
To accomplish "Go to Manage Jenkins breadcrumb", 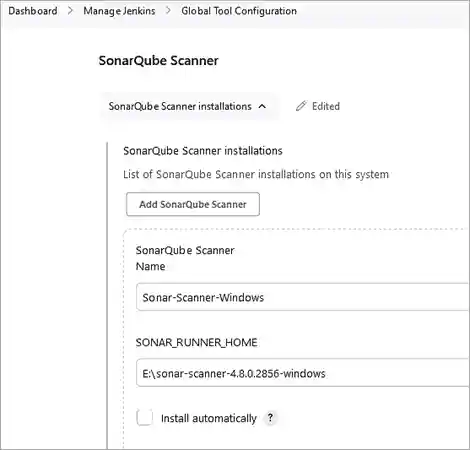I will pyautogui.click(x=119, y=11).
